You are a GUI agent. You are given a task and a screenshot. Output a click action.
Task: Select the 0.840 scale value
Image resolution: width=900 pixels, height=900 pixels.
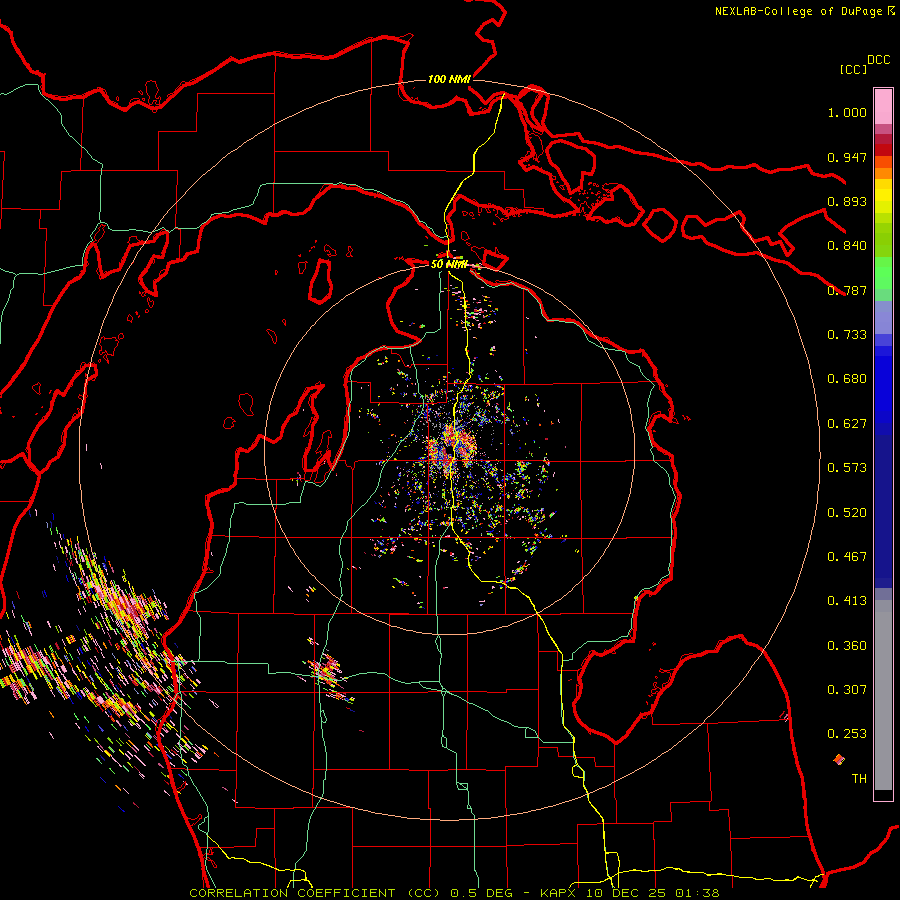pos(847,246)
